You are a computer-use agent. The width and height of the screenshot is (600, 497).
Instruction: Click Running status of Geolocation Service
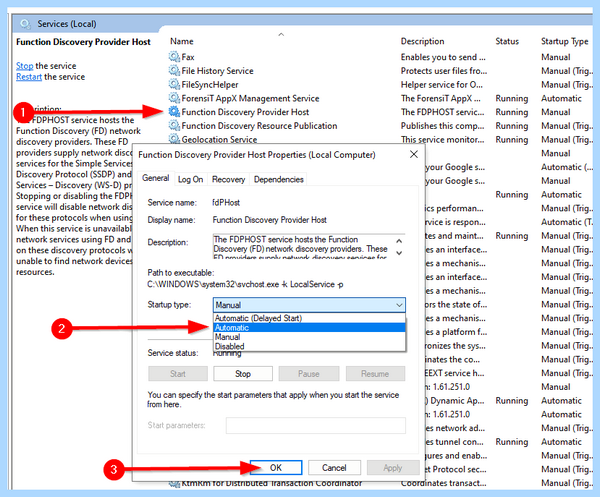tap(512, 140)
